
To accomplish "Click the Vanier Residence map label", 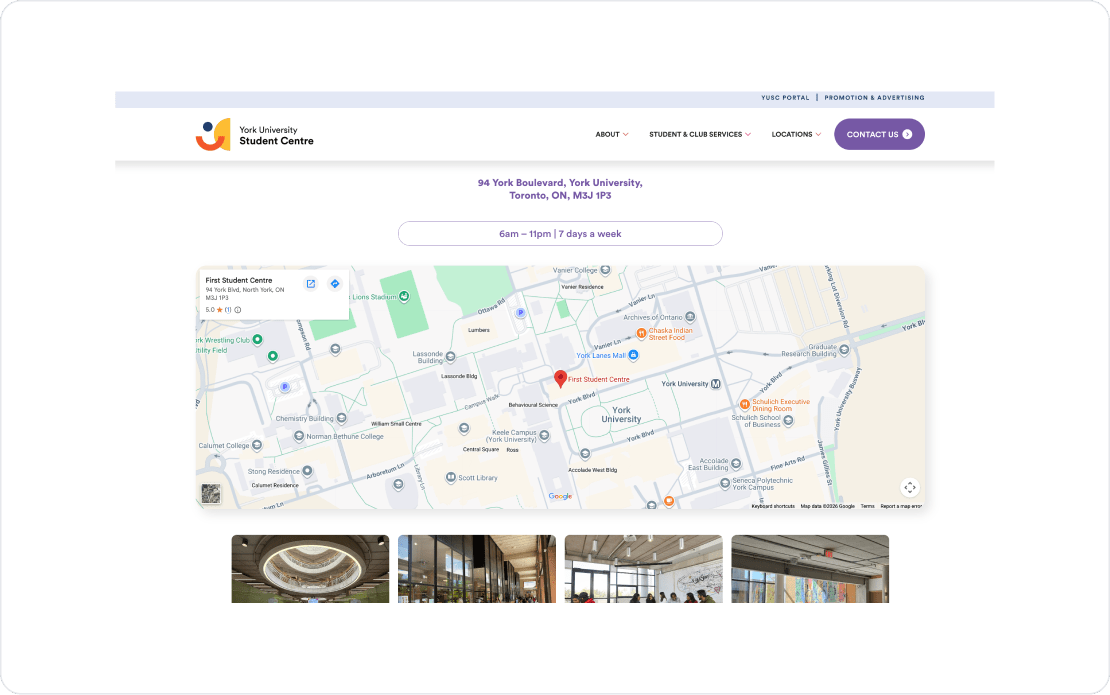I will (582, 287).
